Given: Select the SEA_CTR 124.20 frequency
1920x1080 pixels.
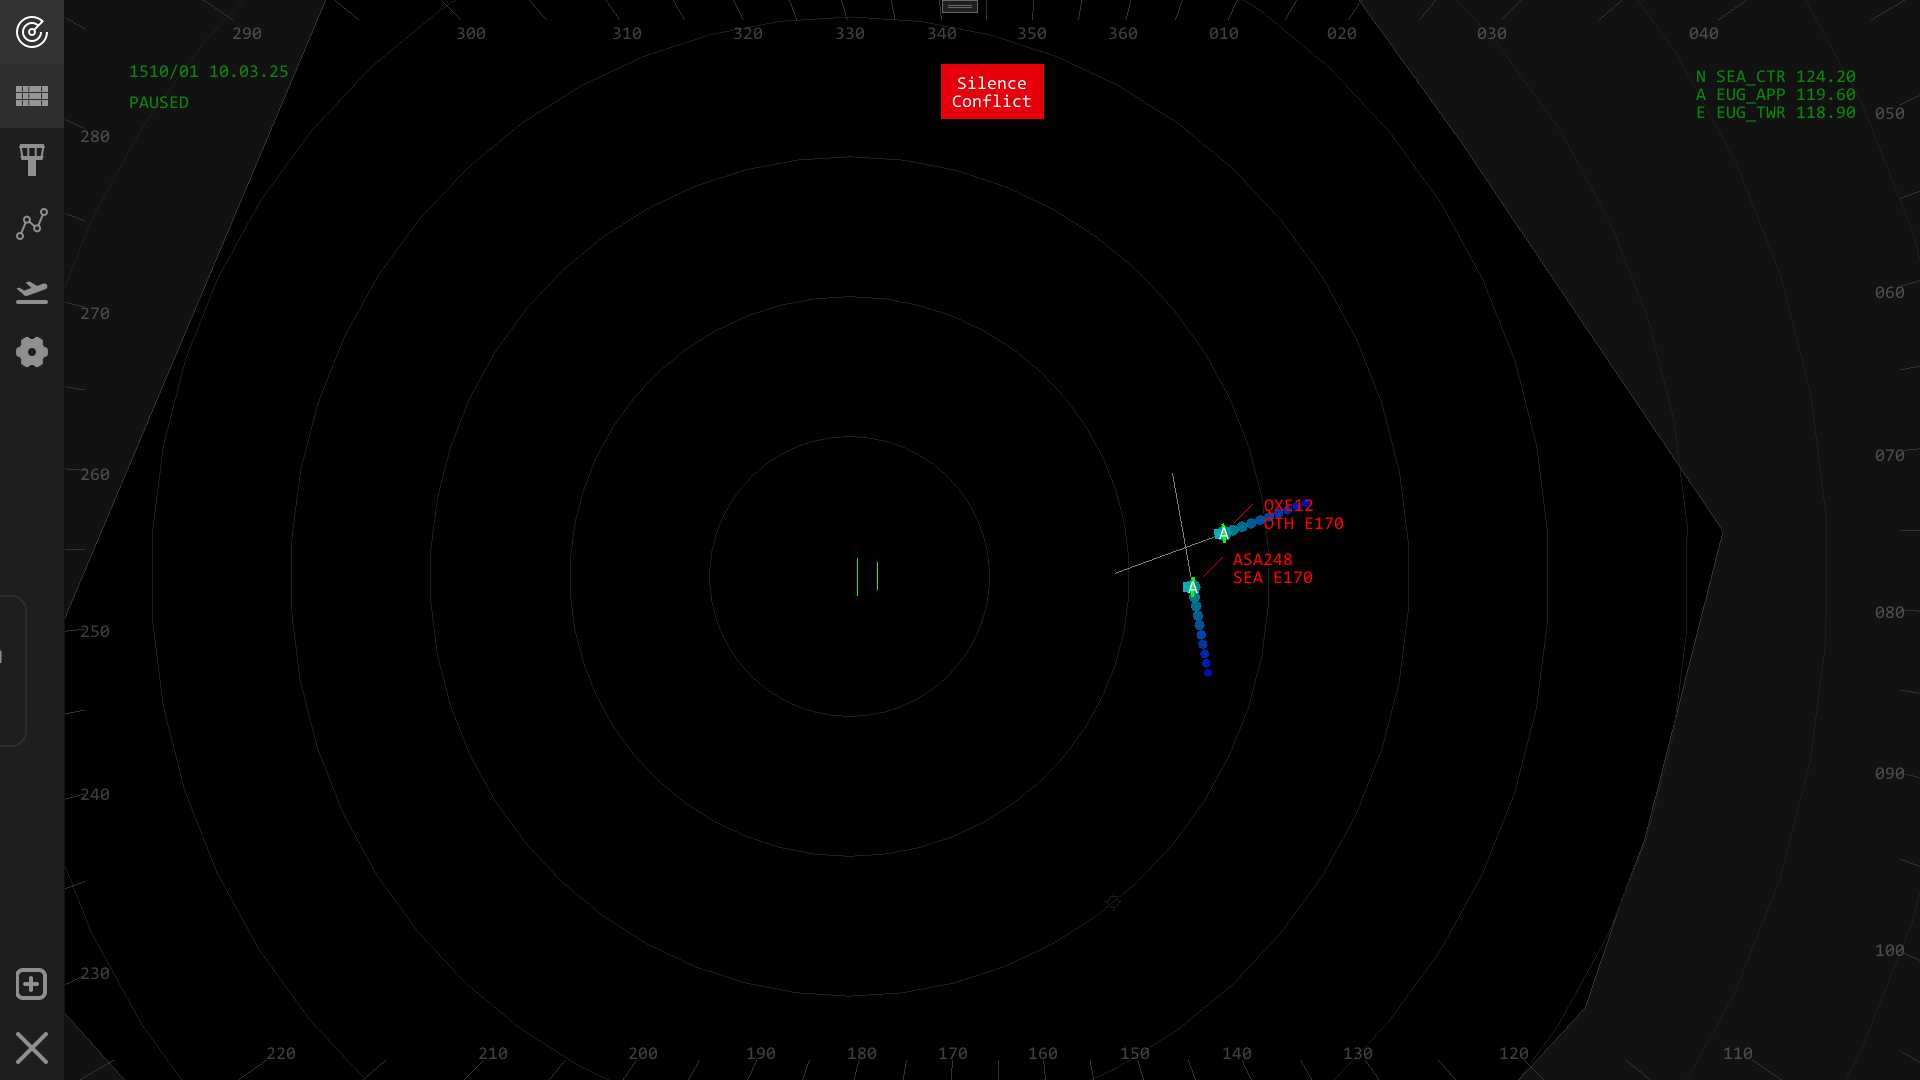Looking at the screenshot, I should coord(1776,77).
